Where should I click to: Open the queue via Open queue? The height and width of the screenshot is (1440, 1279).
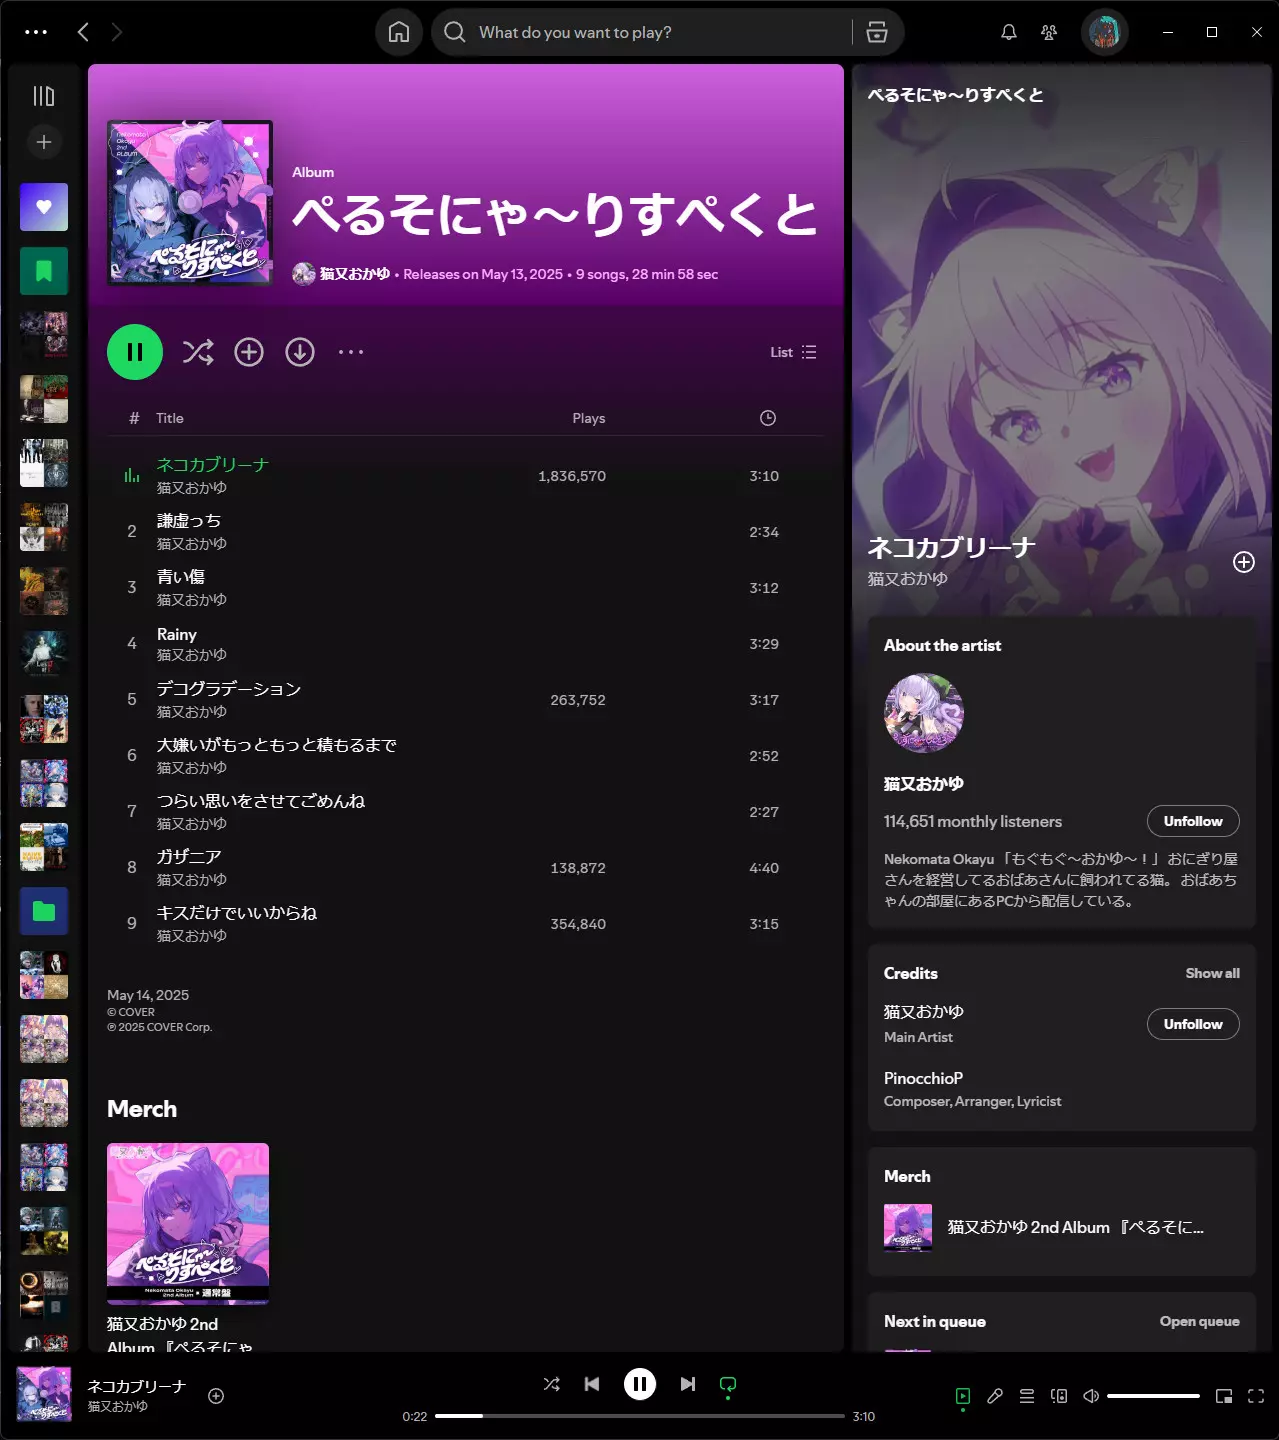pos(1199,1321)
